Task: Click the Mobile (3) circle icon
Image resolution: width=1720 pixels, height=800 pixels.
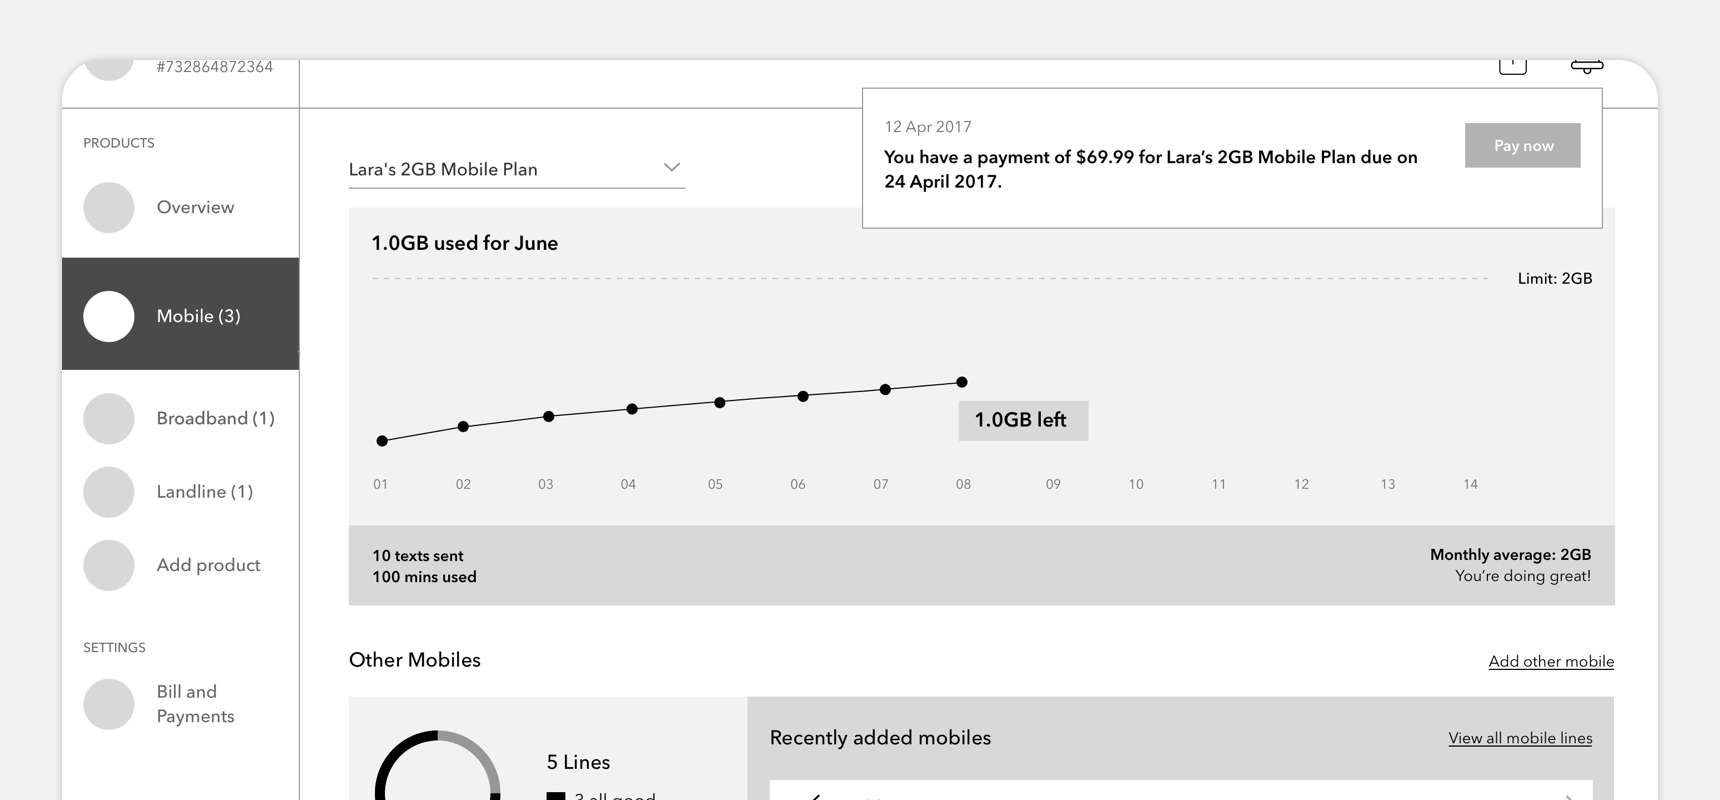Action: [x=109, y=316]
